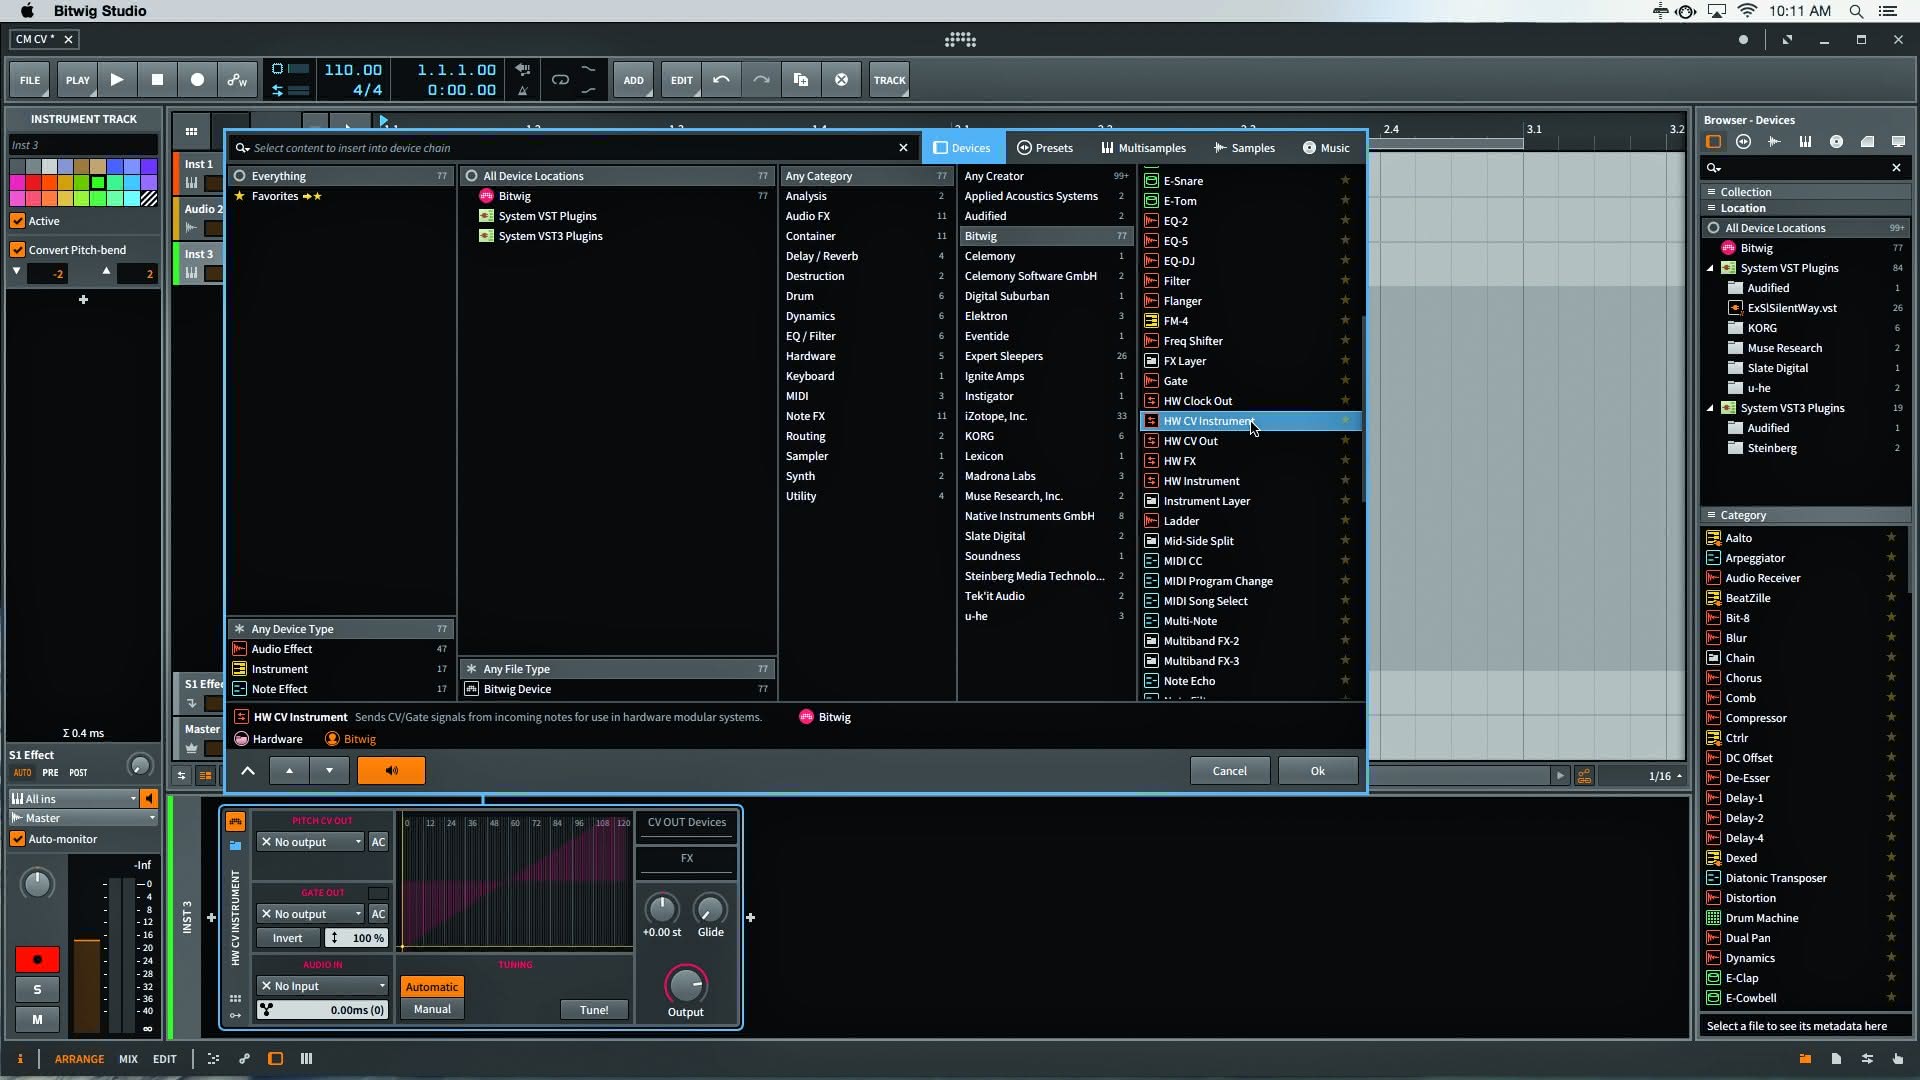
Task: Open search options dropdown in Browser panel
Action: [1714, 168]
